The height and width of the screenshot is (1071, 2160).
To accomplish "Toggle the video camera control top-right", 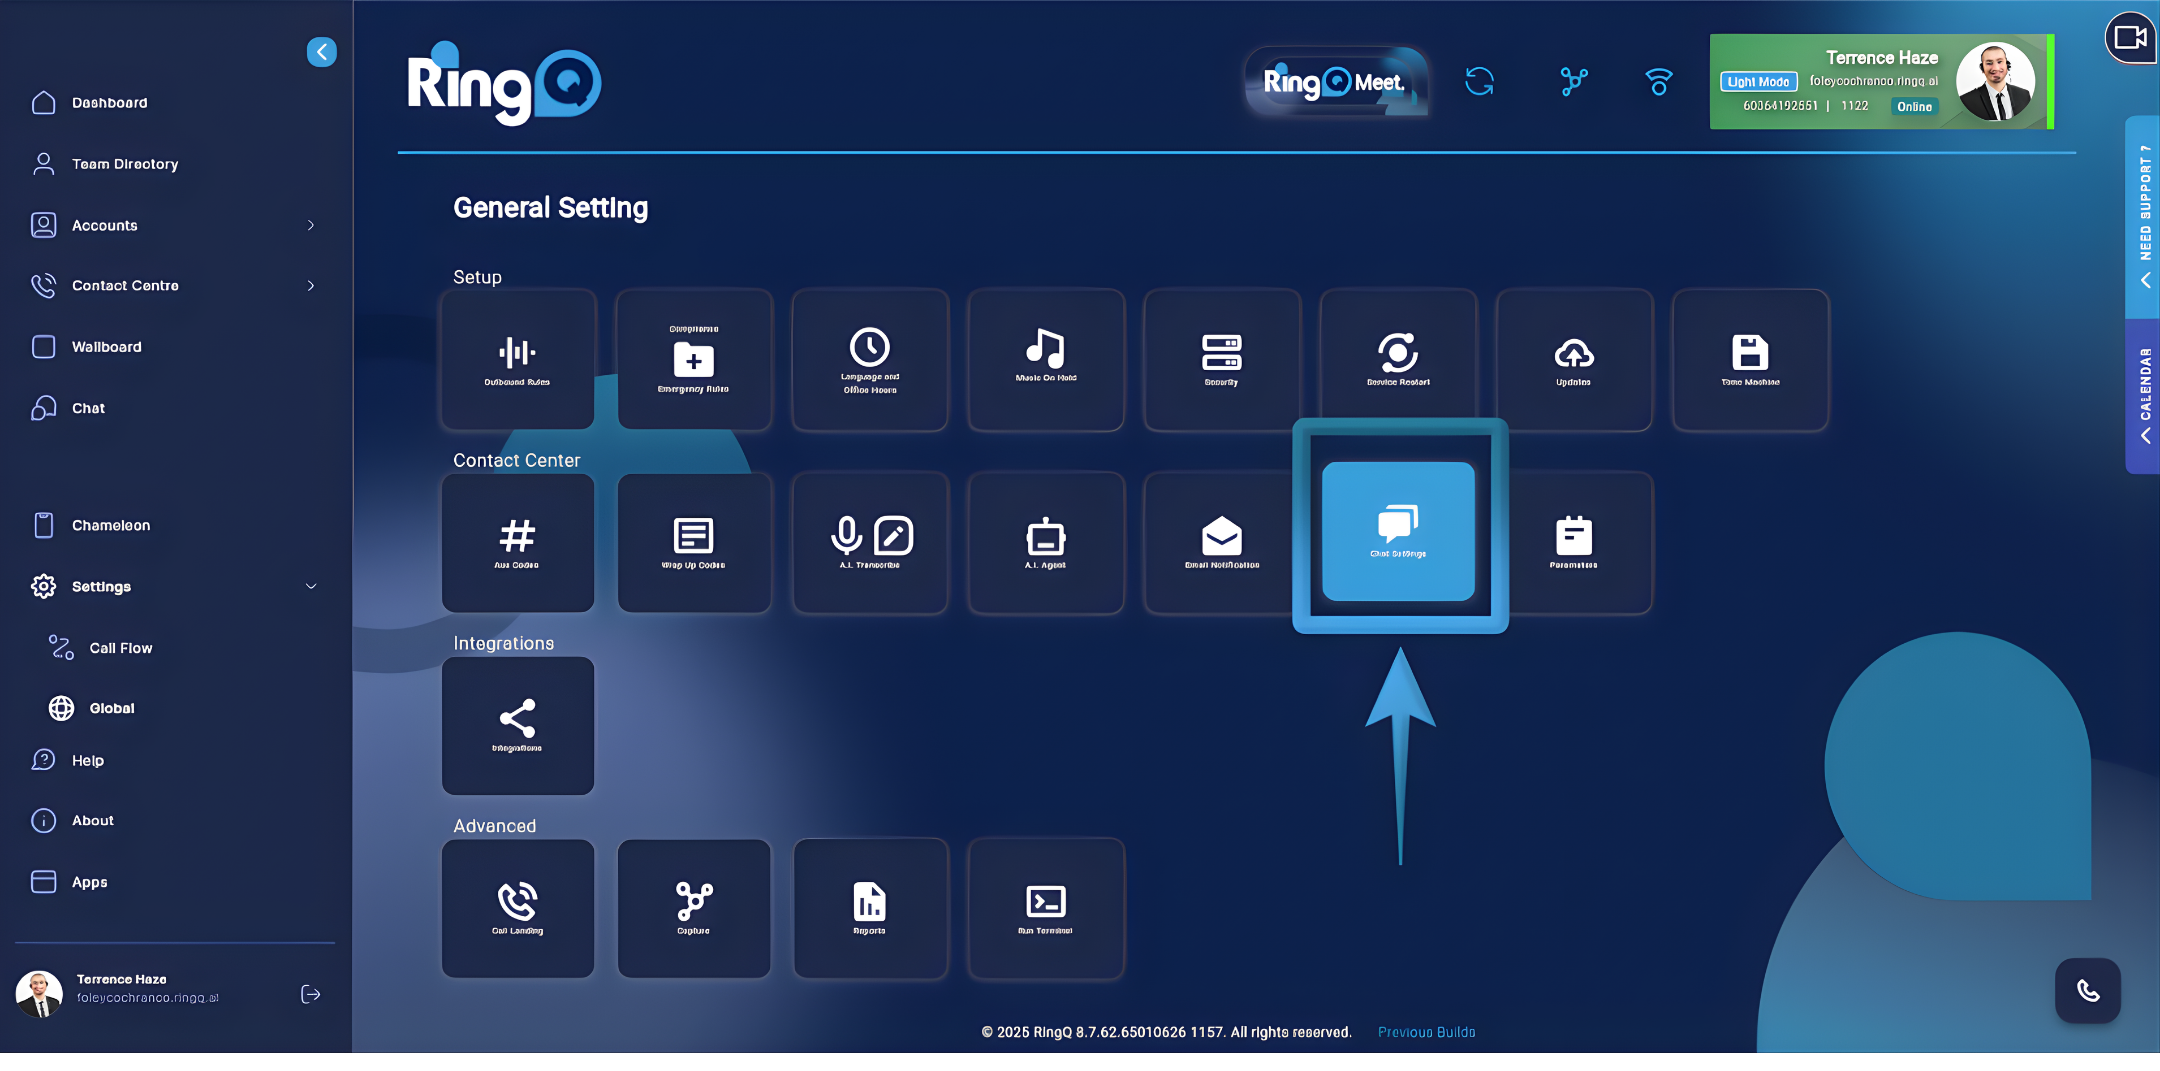I will click(x=2130, y=39).
